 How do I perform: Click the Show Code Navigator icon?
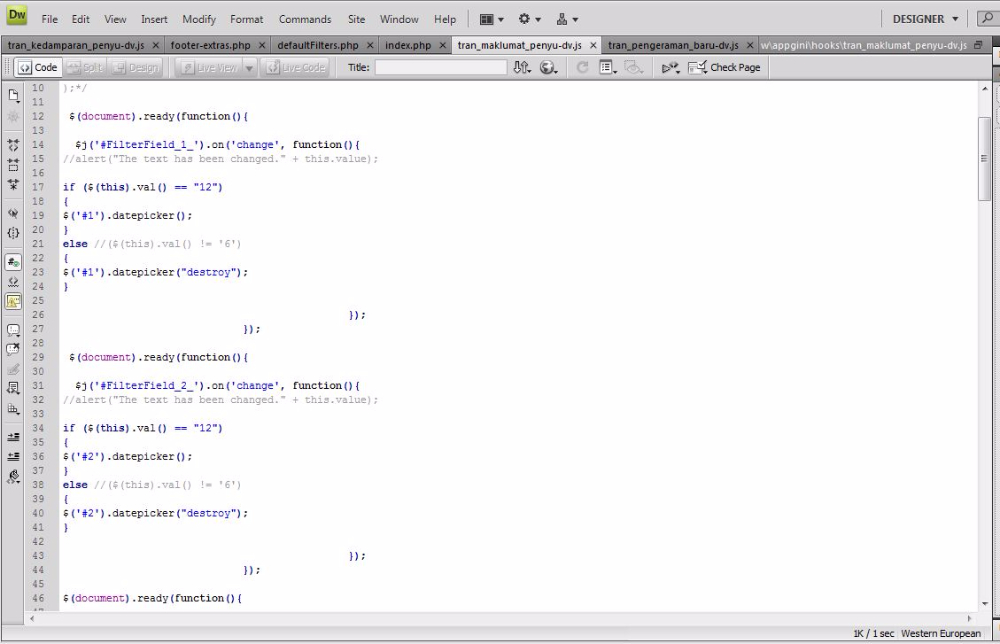pos(13,117)
